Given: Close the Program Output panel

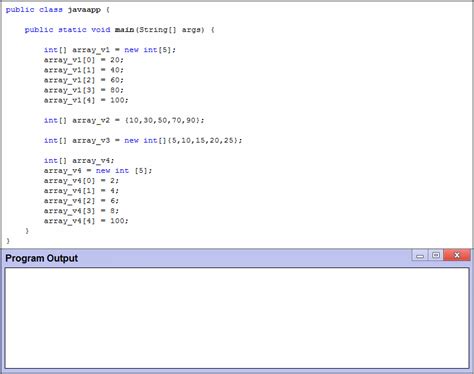Looking at the screenshot, I should pos(457,255).
